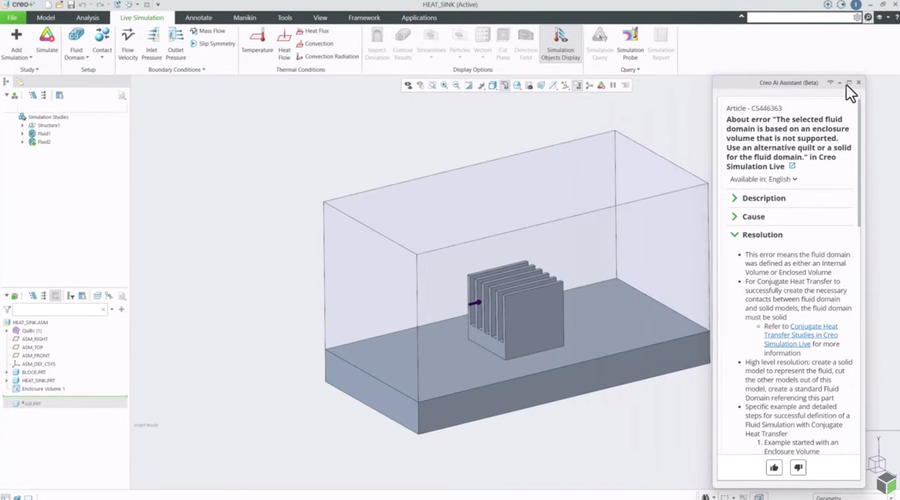Screen dimensions: 900x500
Task: Expand the BLOCK.PRT tree node
Action: [x=7, y=372]
